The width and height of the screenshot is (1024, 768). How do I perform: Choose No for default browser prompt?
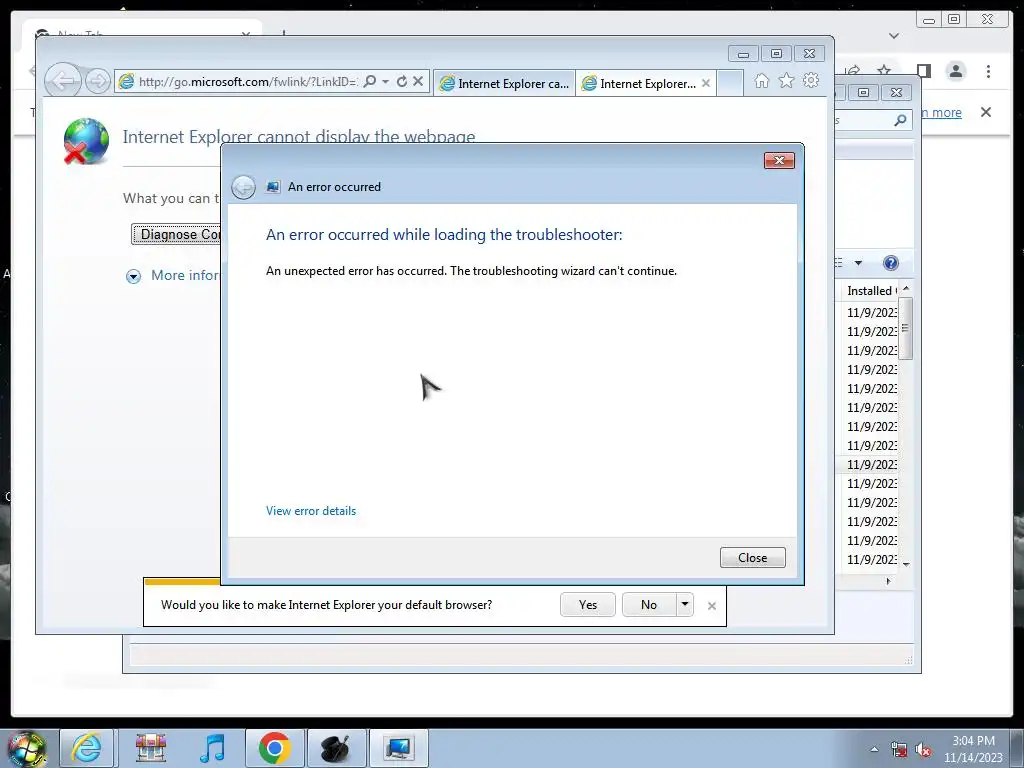coord(648,605)
